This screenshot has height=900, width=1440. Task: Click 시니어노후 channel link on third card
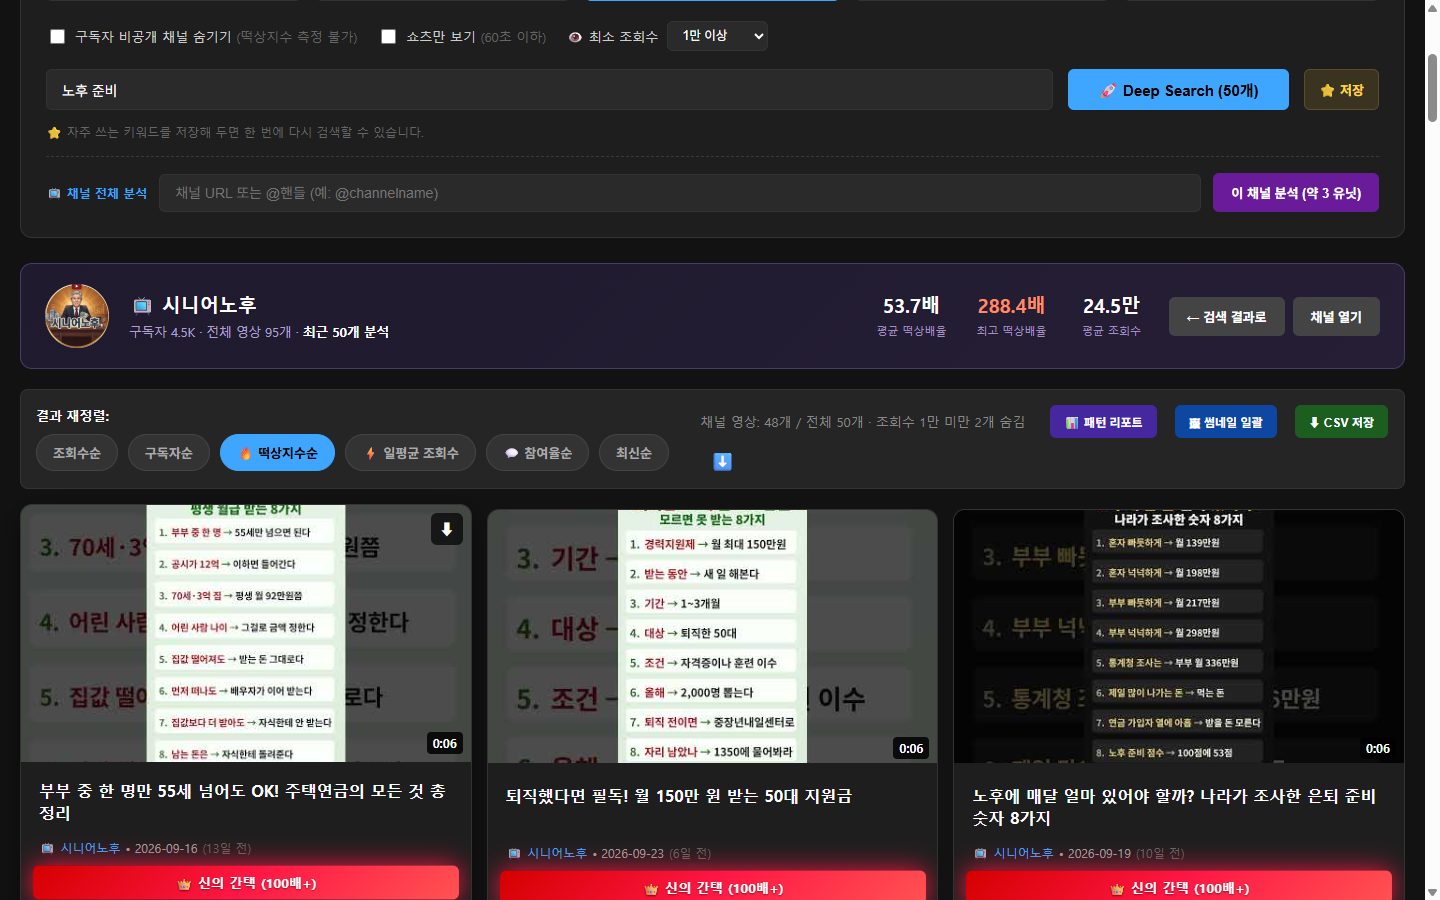coord(1023,853)
